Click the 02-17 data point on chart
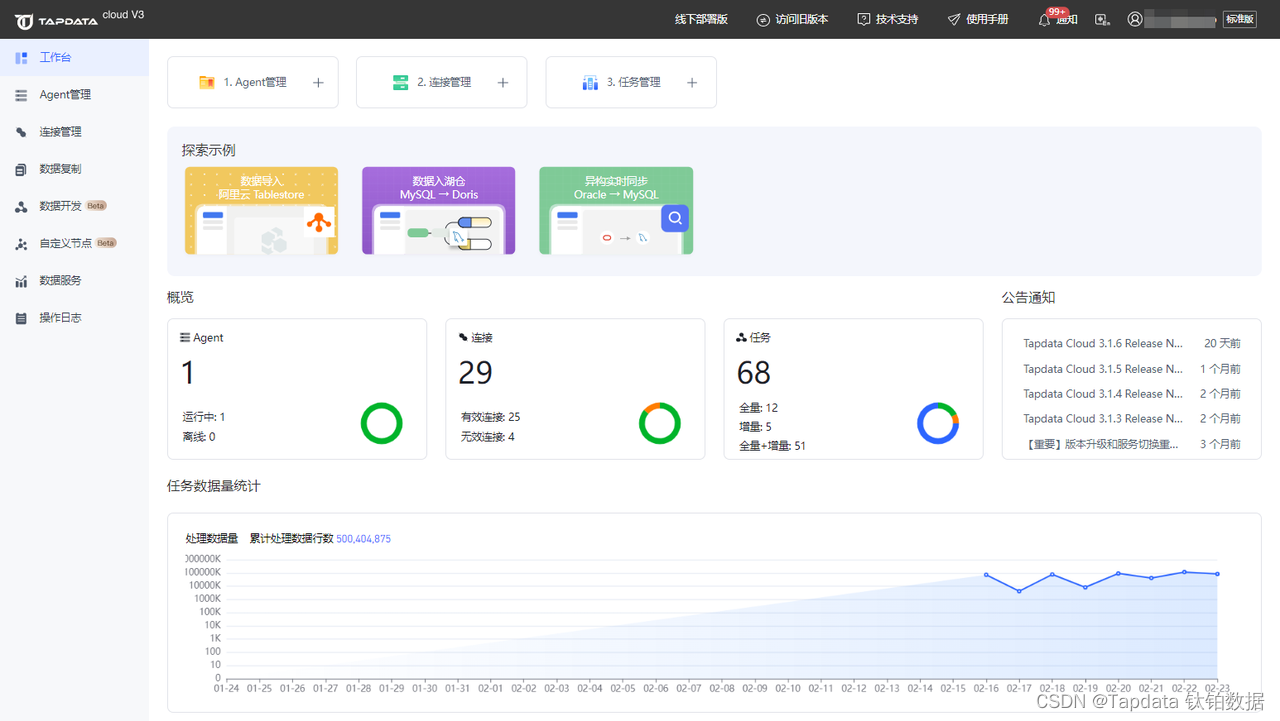Screen dimensions: 1280x721 1019,591
